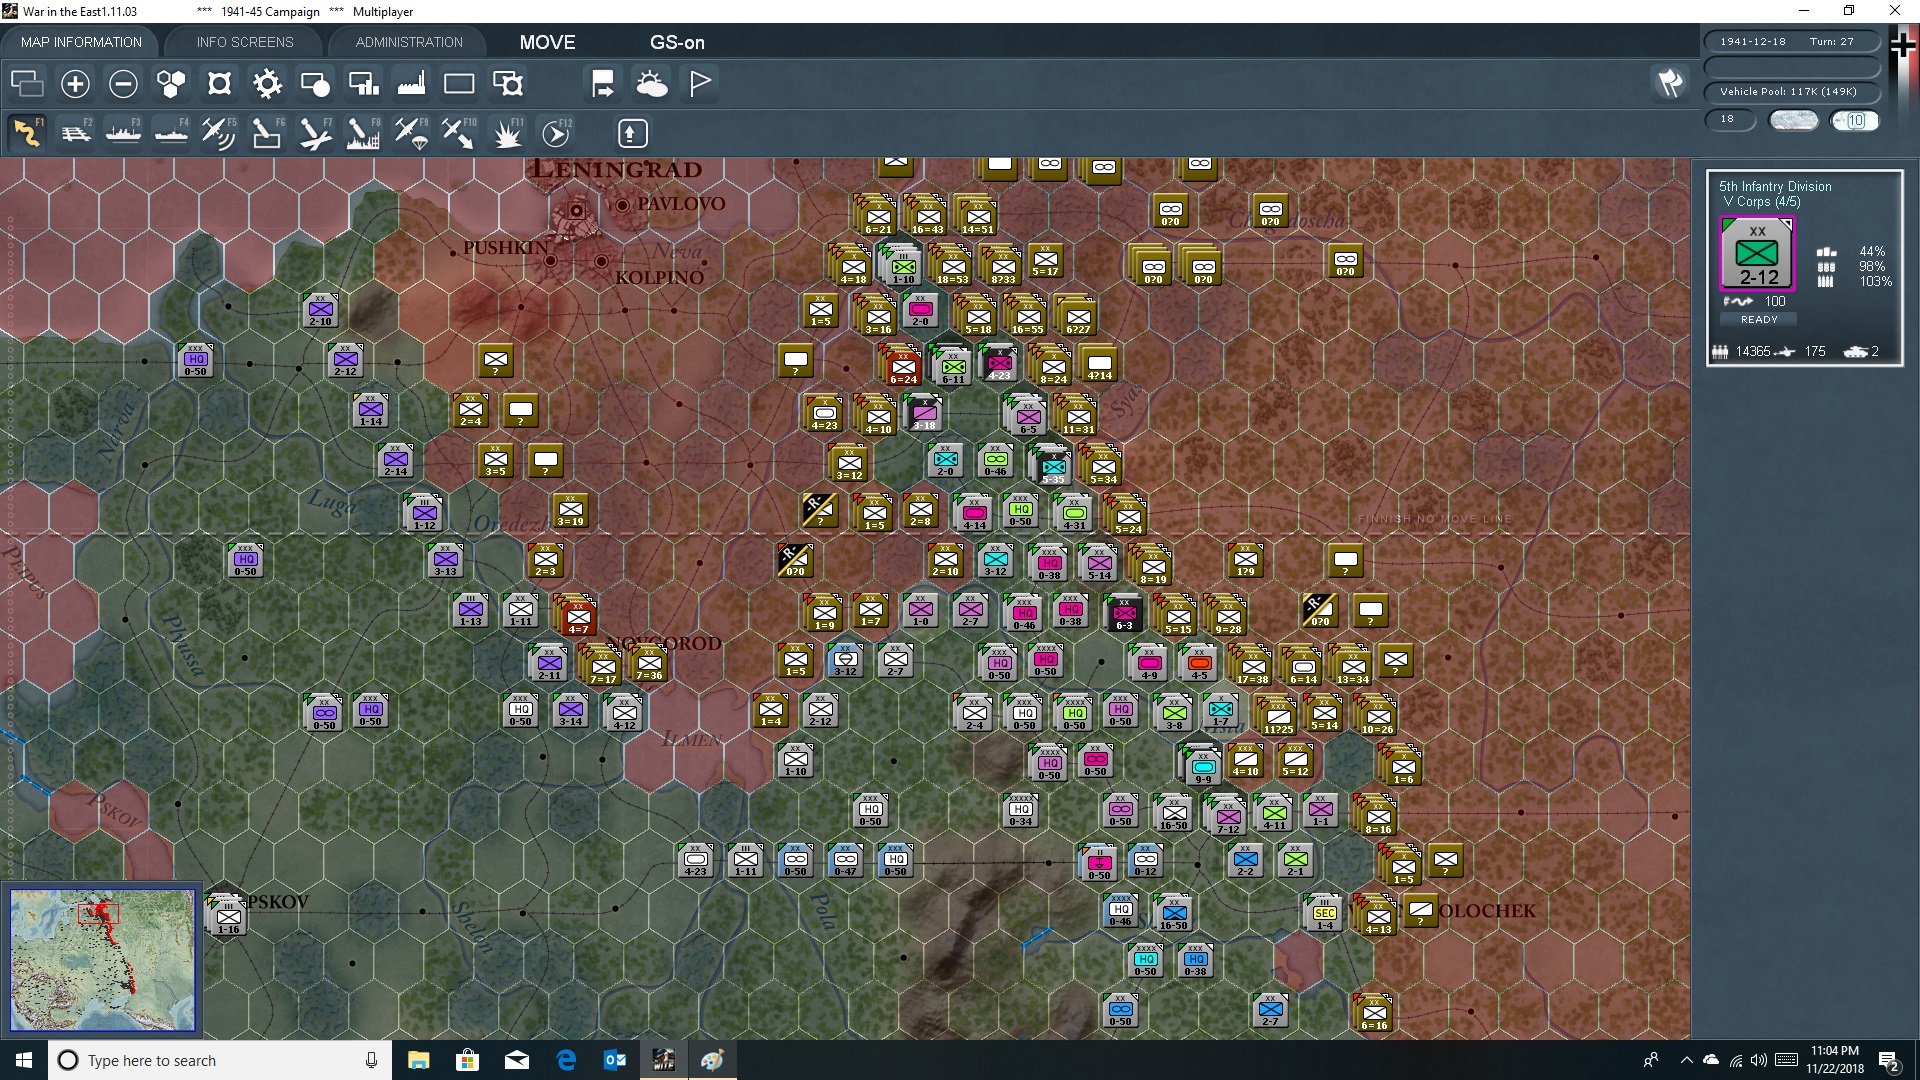Click the READY status label
The width and height of the screenshot is (1920, 1080).
click(1759, 320)
